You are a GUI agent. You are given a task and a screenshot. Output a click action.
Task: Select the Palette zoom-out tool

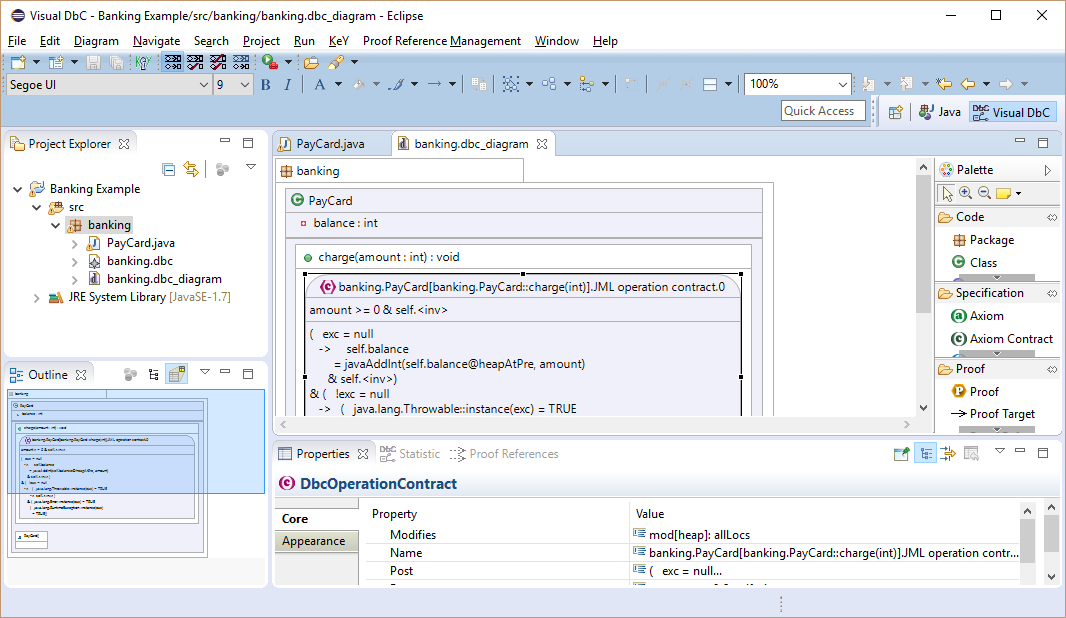tap(984, 193)
